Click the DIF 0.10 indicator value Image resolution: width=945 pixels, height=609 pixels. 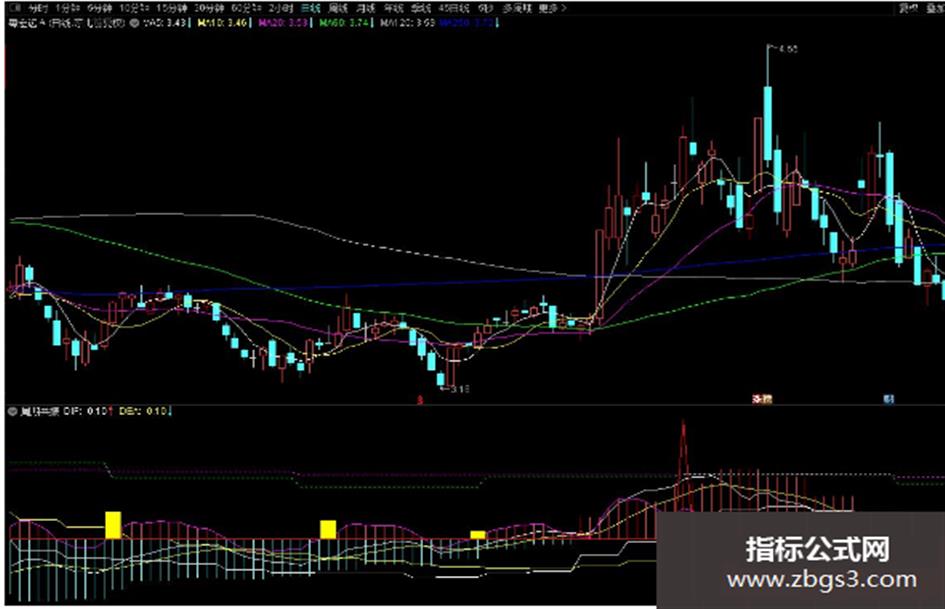(86, 411)
